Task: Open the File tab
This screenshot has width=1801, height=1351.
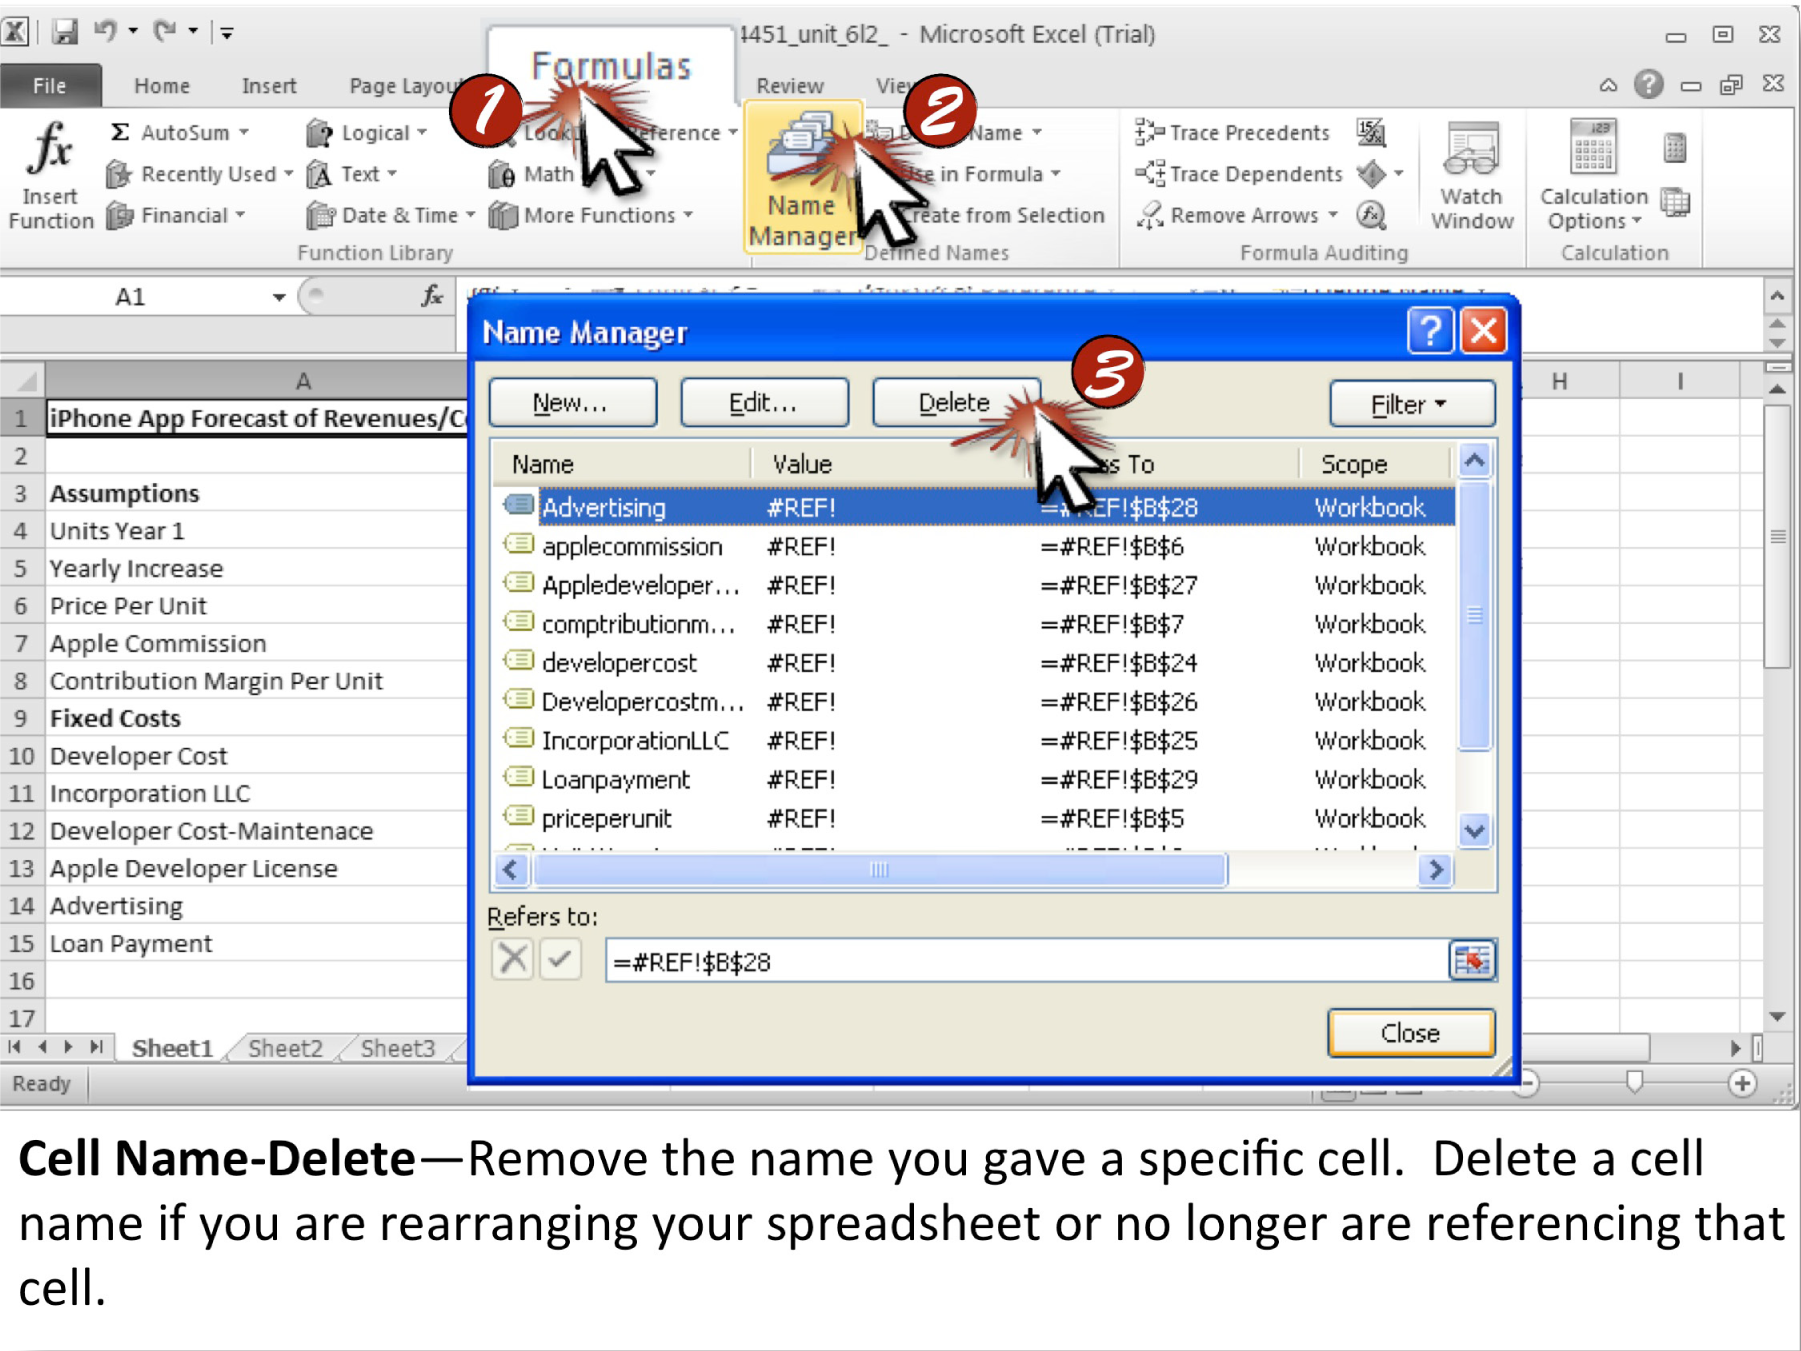Action: (50, 86)
